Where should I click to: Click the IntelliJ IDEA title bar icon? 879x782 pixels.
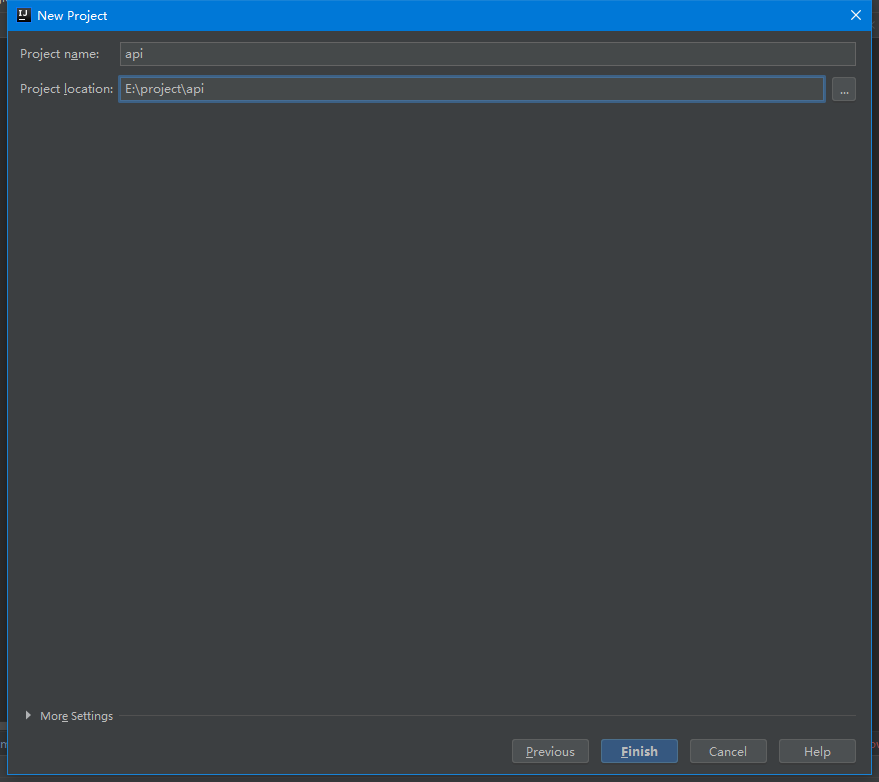(24, 15)
